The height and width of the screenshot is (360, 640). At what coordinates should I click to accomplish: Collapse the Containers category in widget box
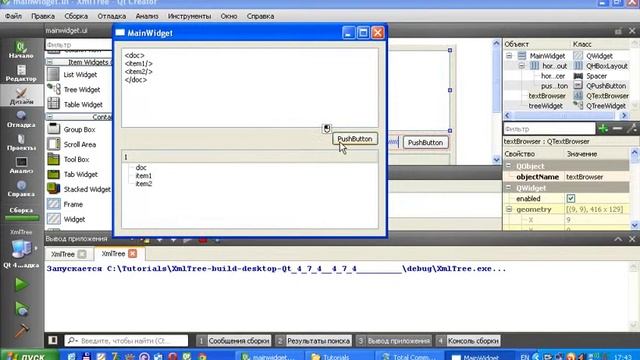click(x=50, y=117)
